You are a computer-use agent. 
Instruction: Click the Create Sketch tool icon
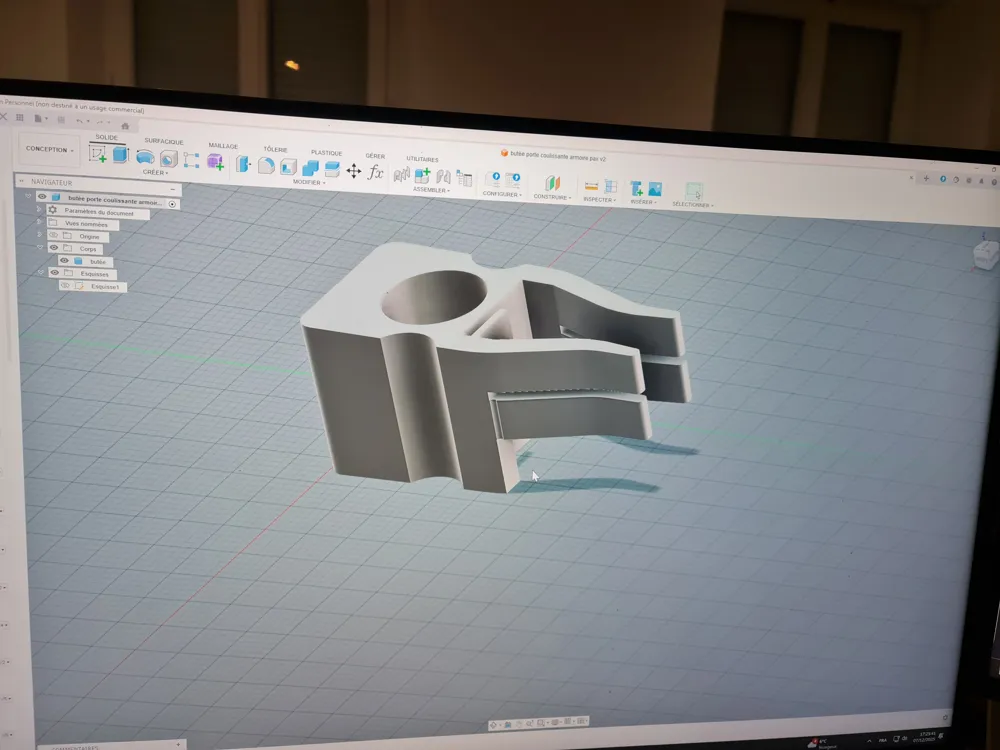point(98,154)
